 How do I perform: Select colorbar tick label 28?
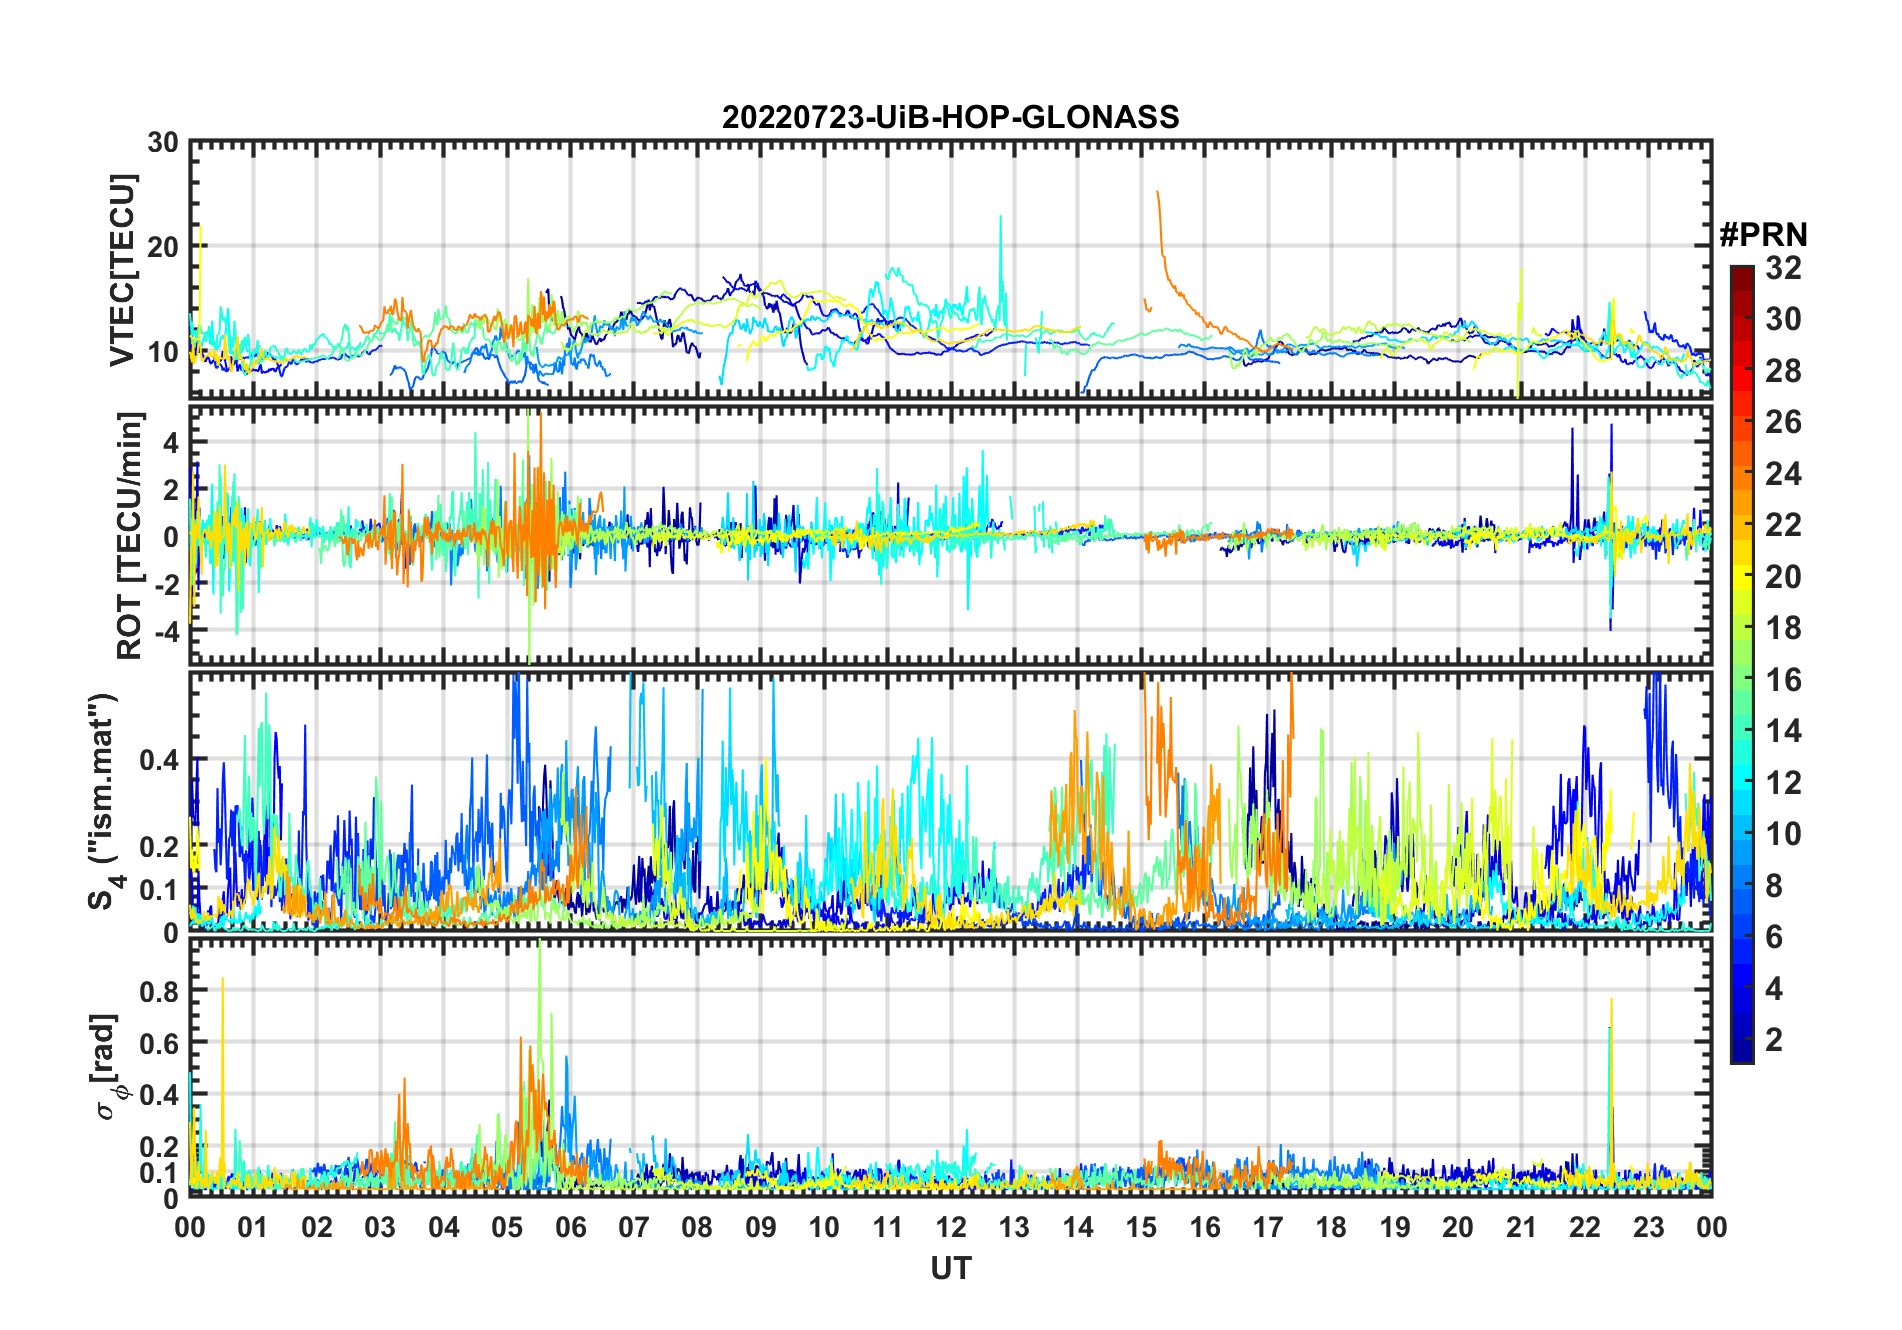[x=1783, y=370]
